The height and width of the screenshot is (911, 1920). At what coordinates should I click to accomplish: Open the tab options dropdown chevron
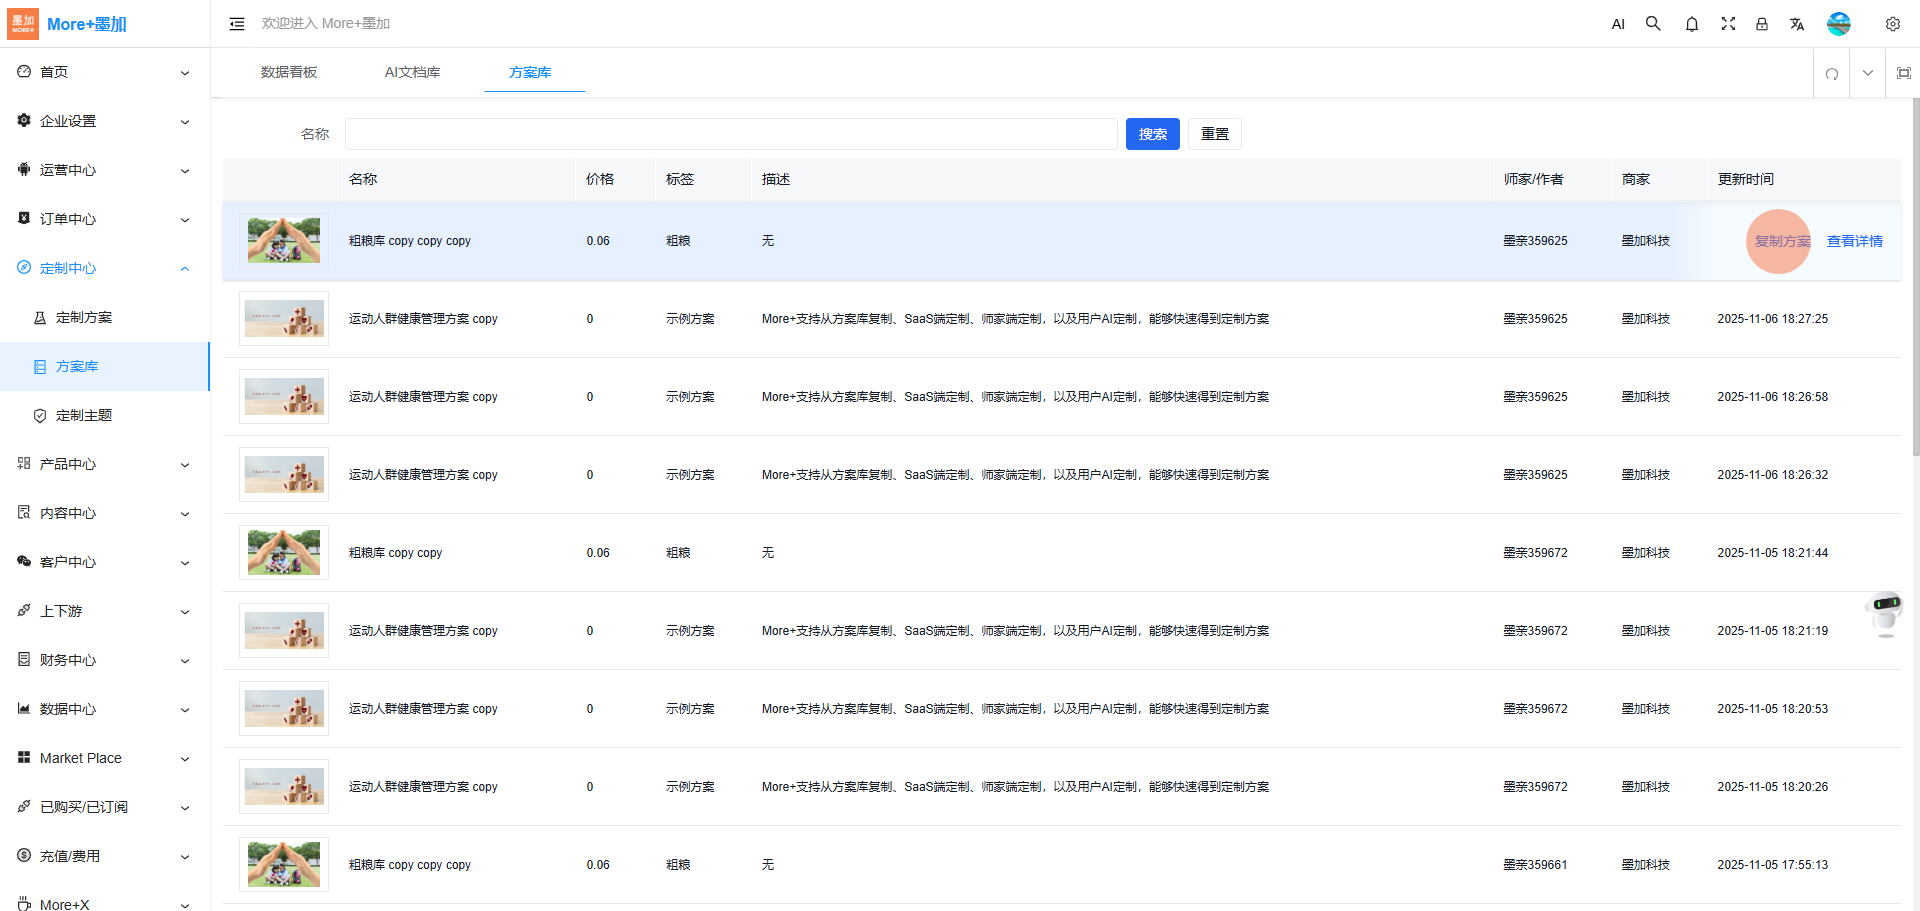coord(1867,73)
